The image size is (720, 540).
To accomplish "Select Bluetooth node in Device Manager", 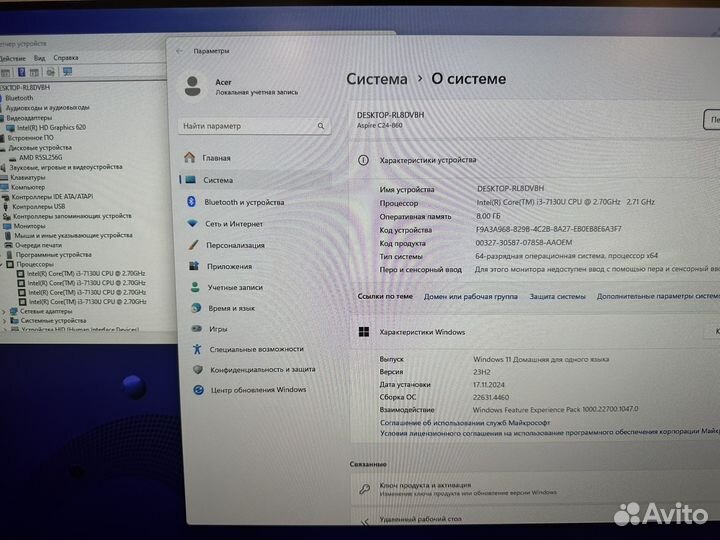I will 19,98.
